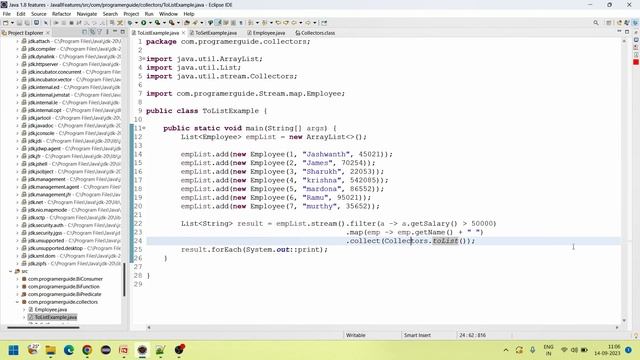
Task: Click the Pin Editor toolbar icon
Action: pyautogui.click(x=324, y=23)
